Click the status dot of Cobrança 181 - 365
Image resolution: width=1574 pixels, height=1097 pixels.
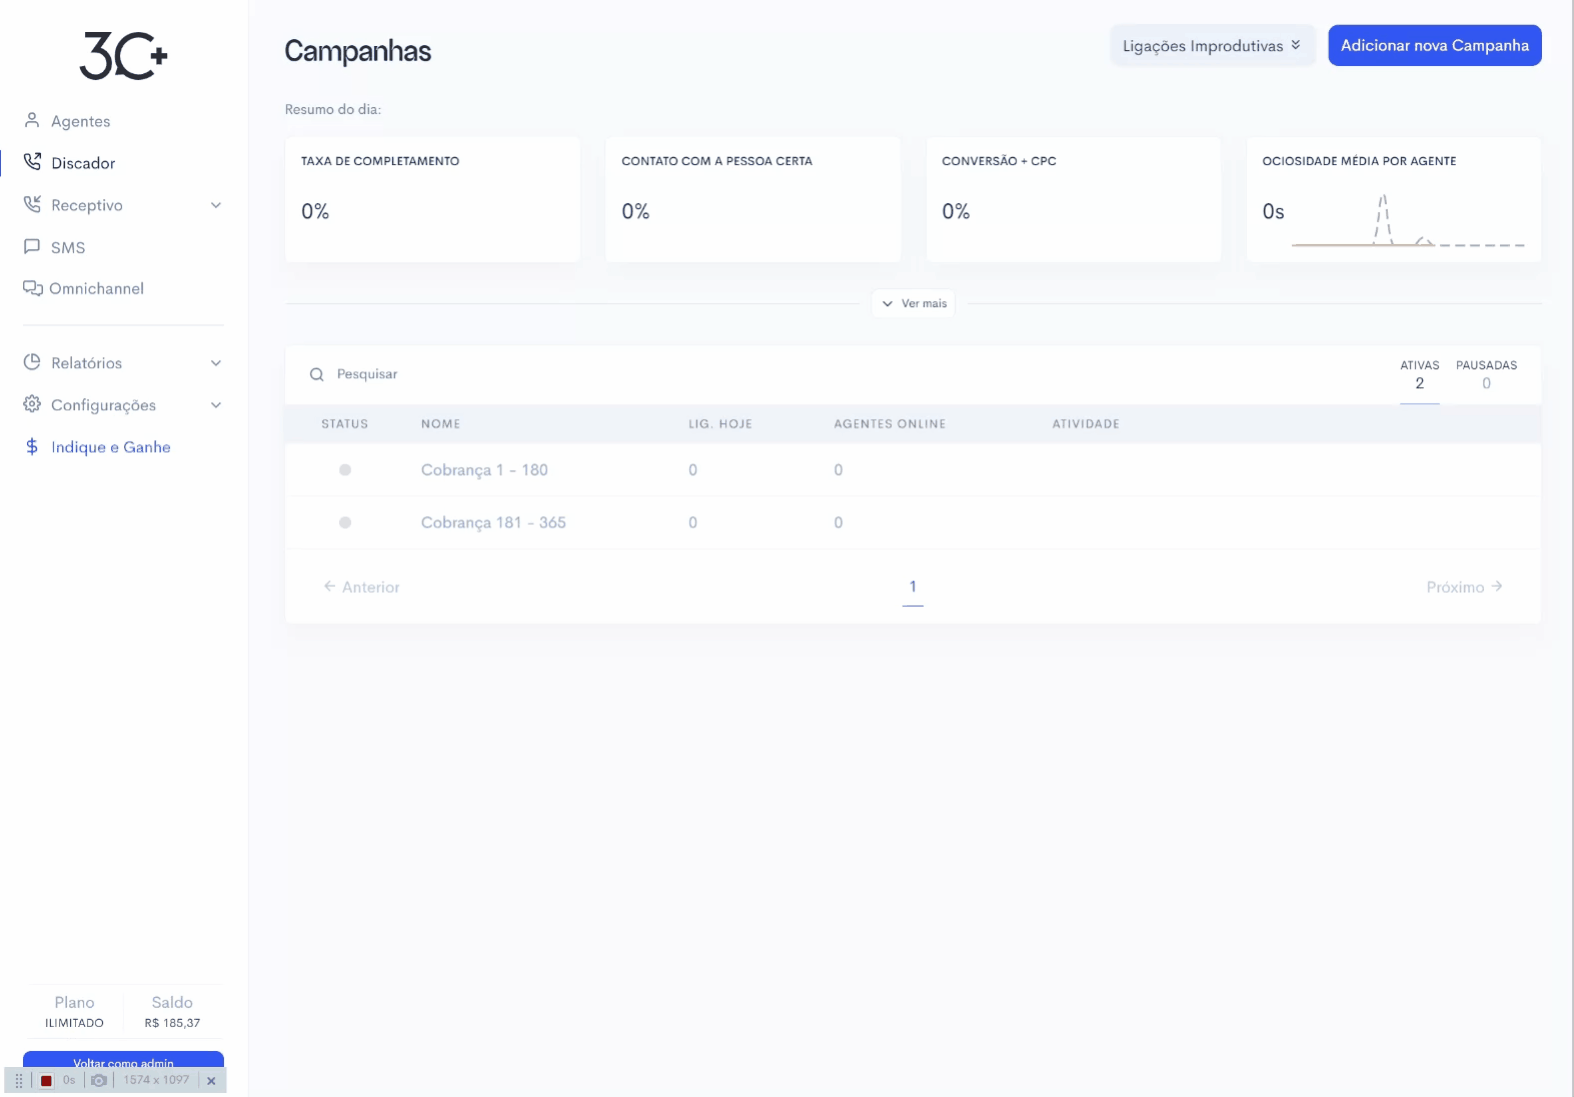point(345,522)
